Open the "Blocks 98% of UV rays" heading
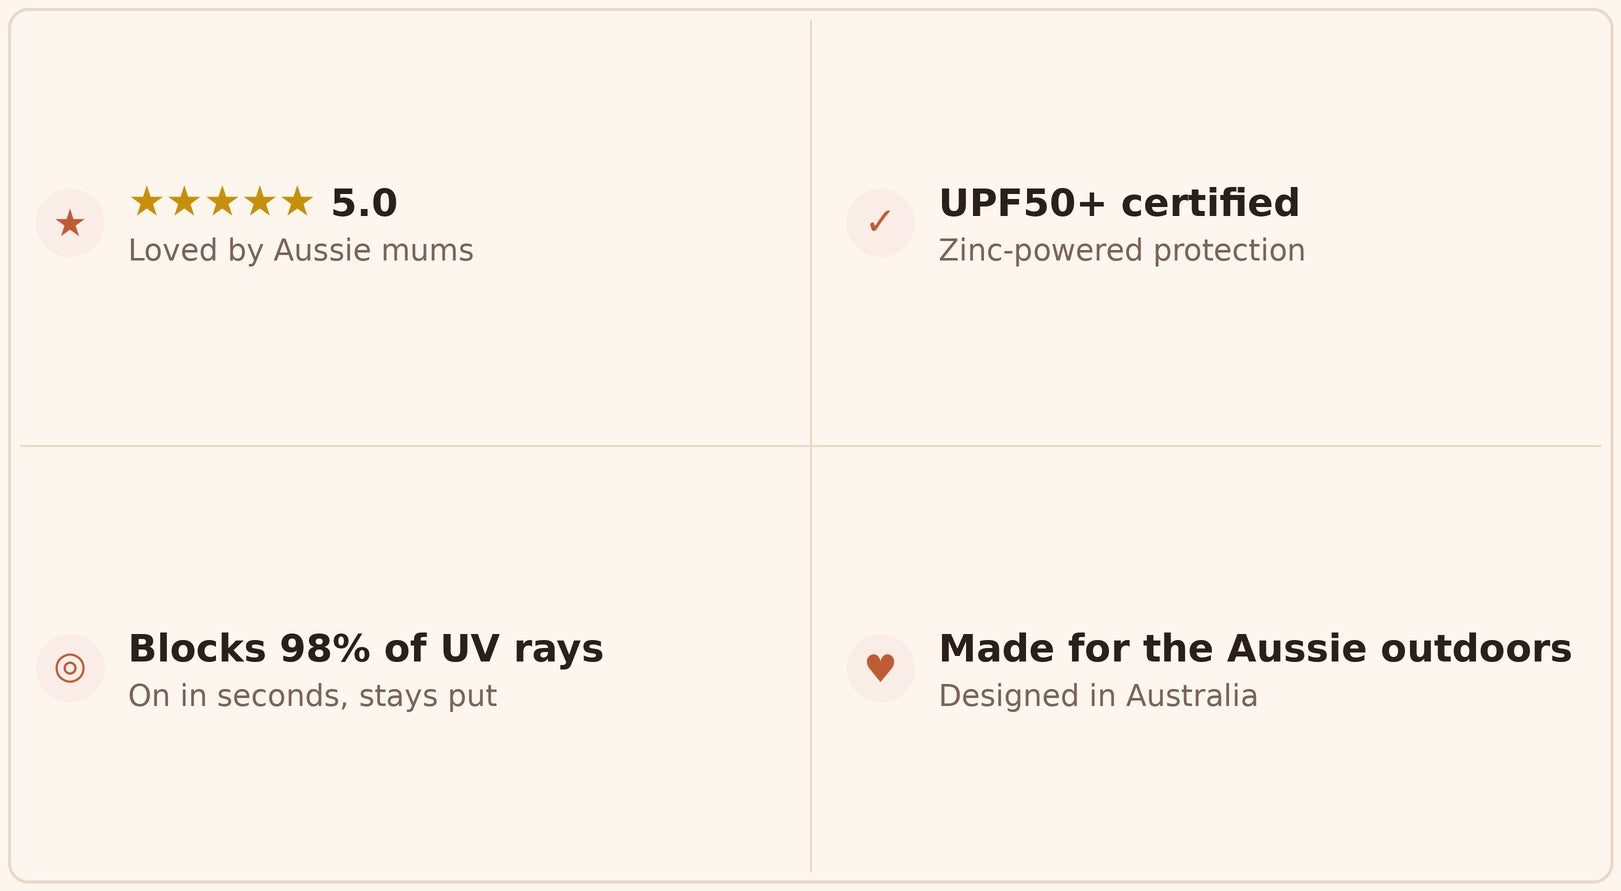The width and height of the screenshot is (1621, 891). (366, 649)
